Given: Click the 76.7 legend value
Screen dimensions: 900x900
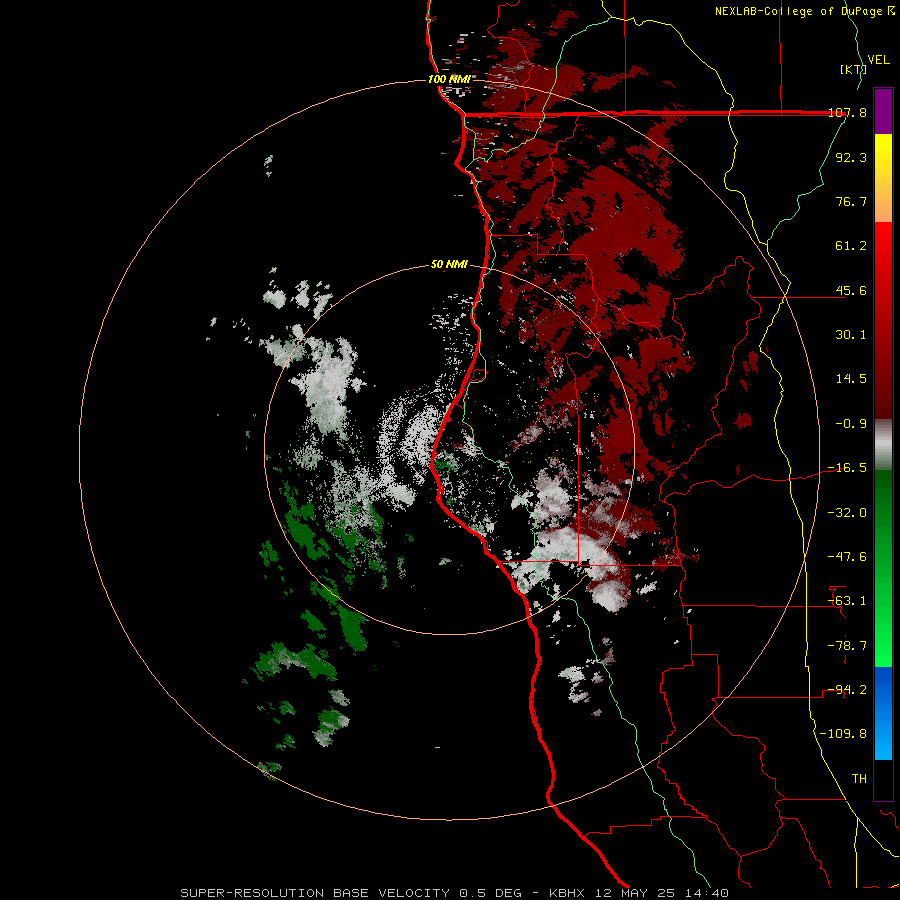Looking at the screenshot, I should 851,201.
